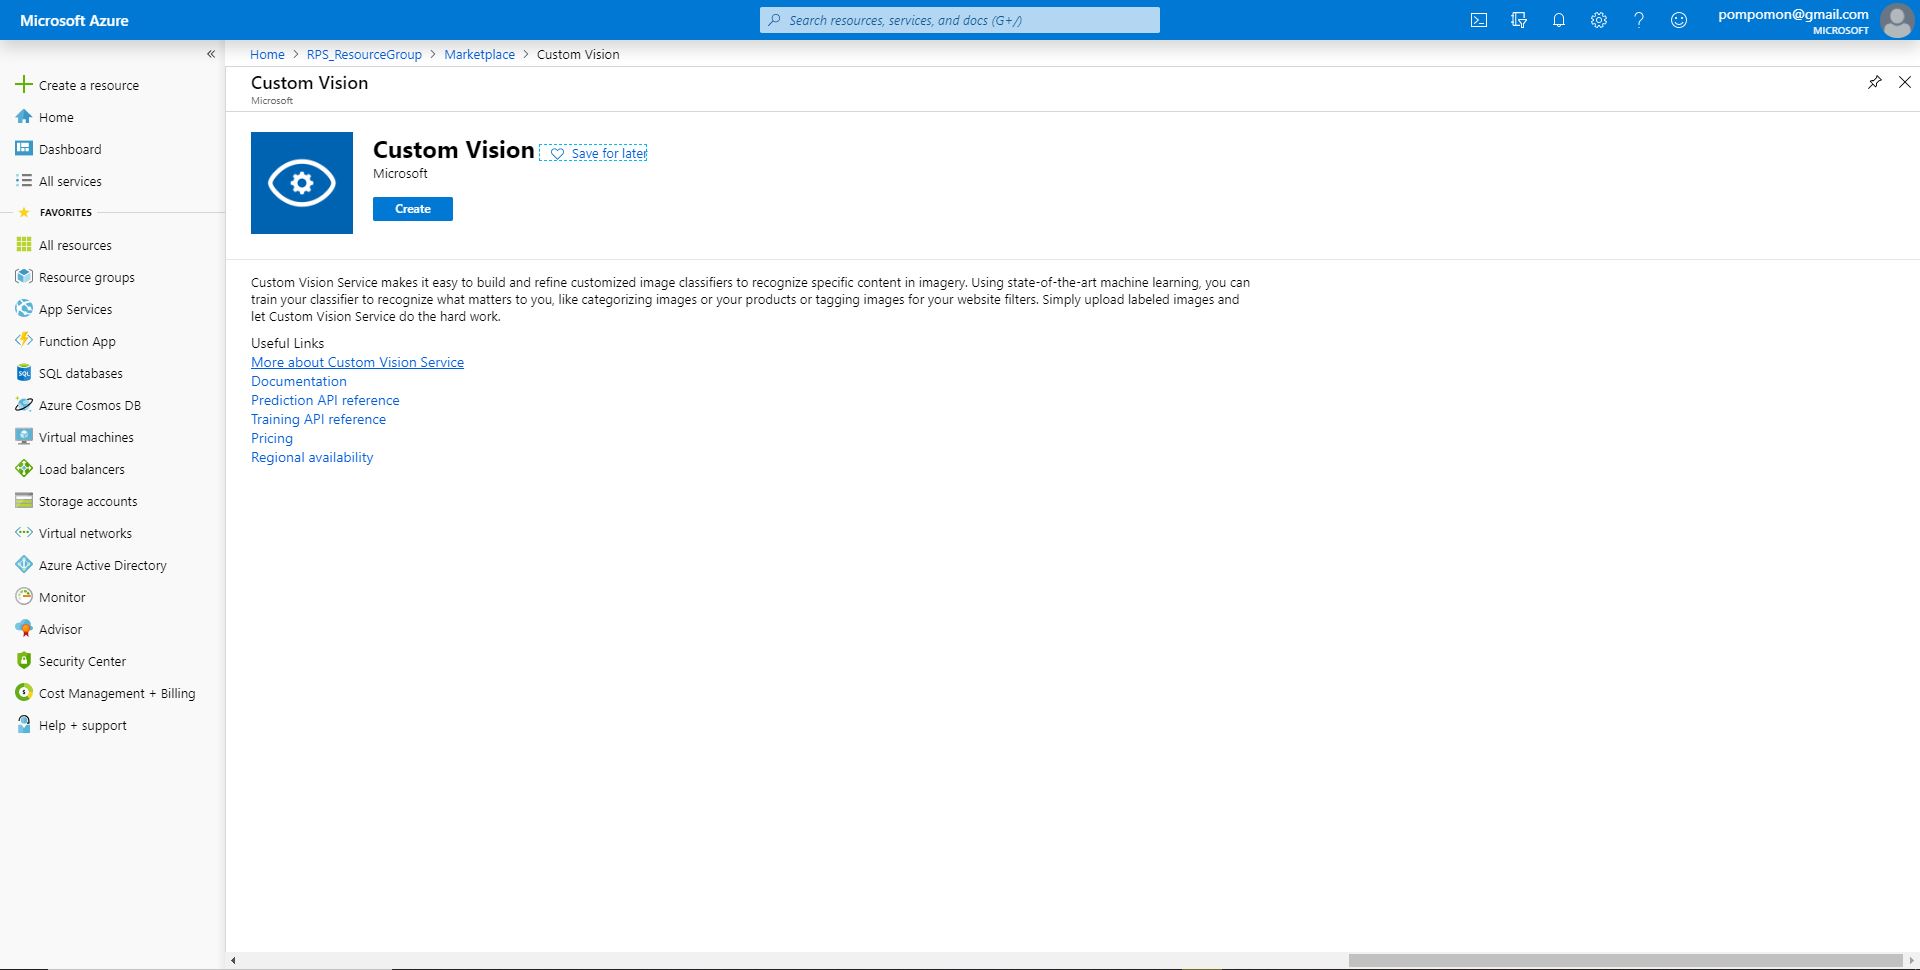This screenshot has width=1920, height=970.
Task: Click the Create a resource plus icon
Action: point(24,84)
